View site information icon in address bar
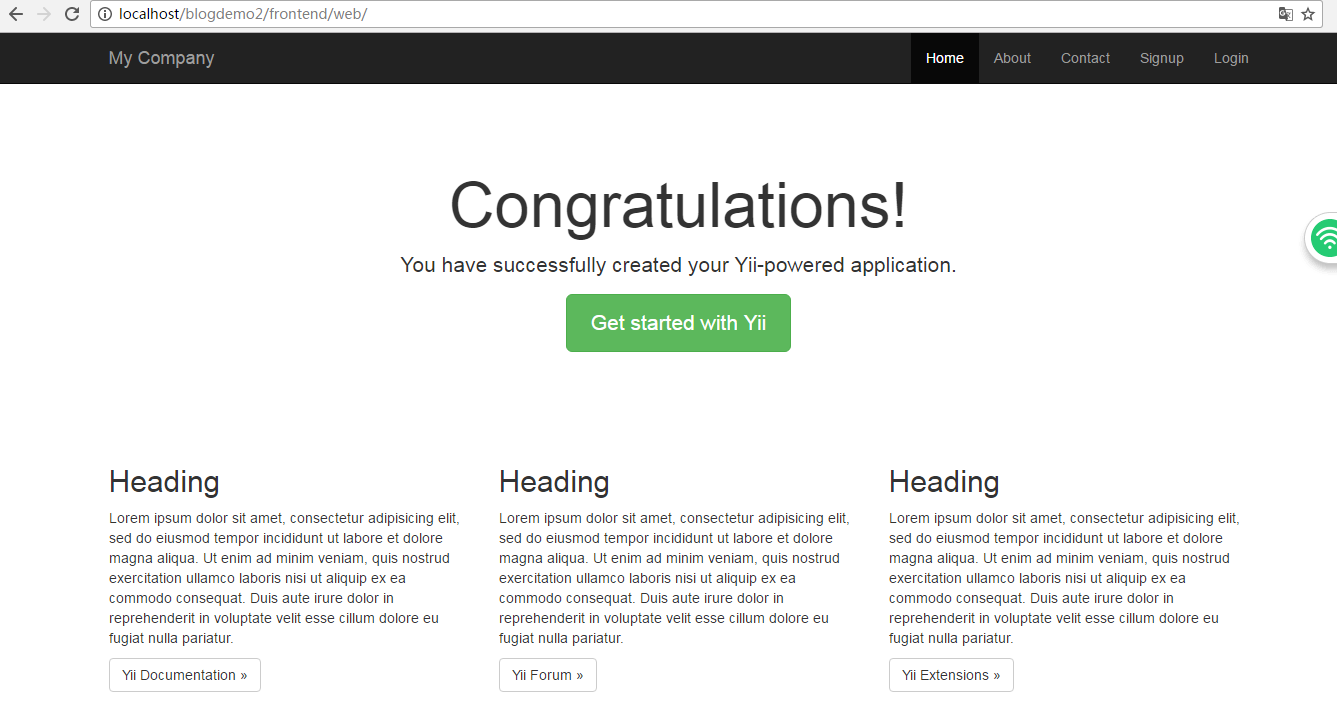Screen dimensions: 1337x705 coord(105,14)
